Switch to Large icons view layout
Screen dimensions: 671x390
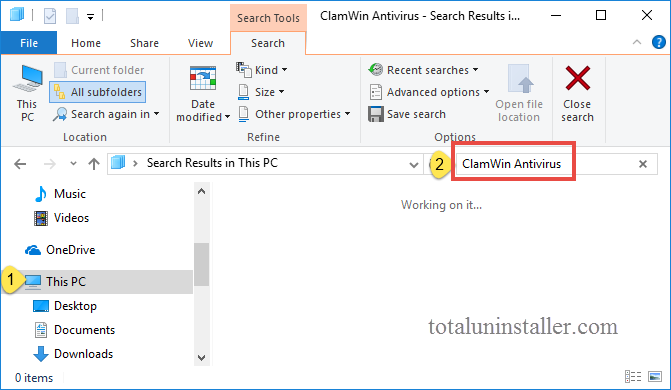[655, 377]
